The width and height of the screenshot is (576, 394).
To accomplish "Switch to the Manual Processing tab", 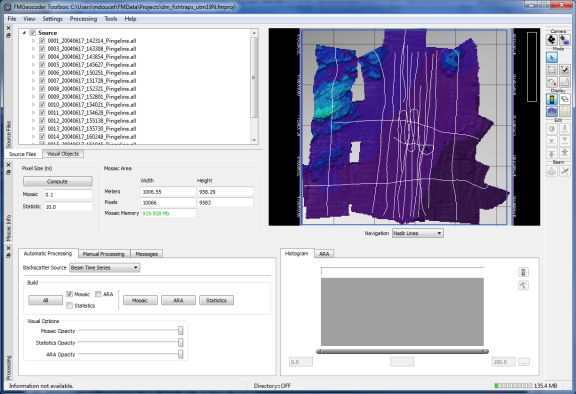I will [104, 254].
